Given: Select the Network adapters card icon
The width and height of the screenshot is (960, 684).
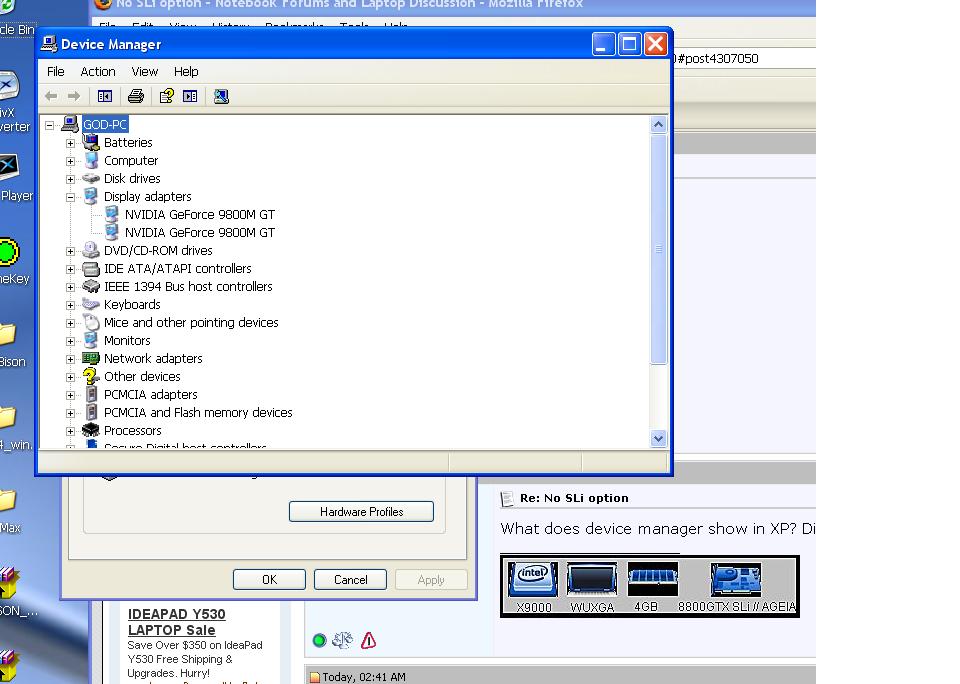Looking at the screenshot, I should click(91, 358).
